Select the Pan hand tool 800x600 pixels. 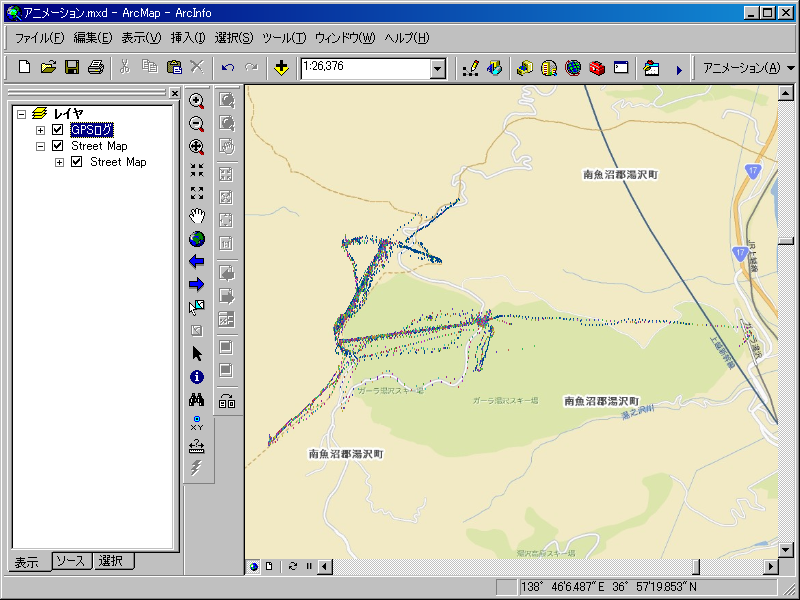197,216
